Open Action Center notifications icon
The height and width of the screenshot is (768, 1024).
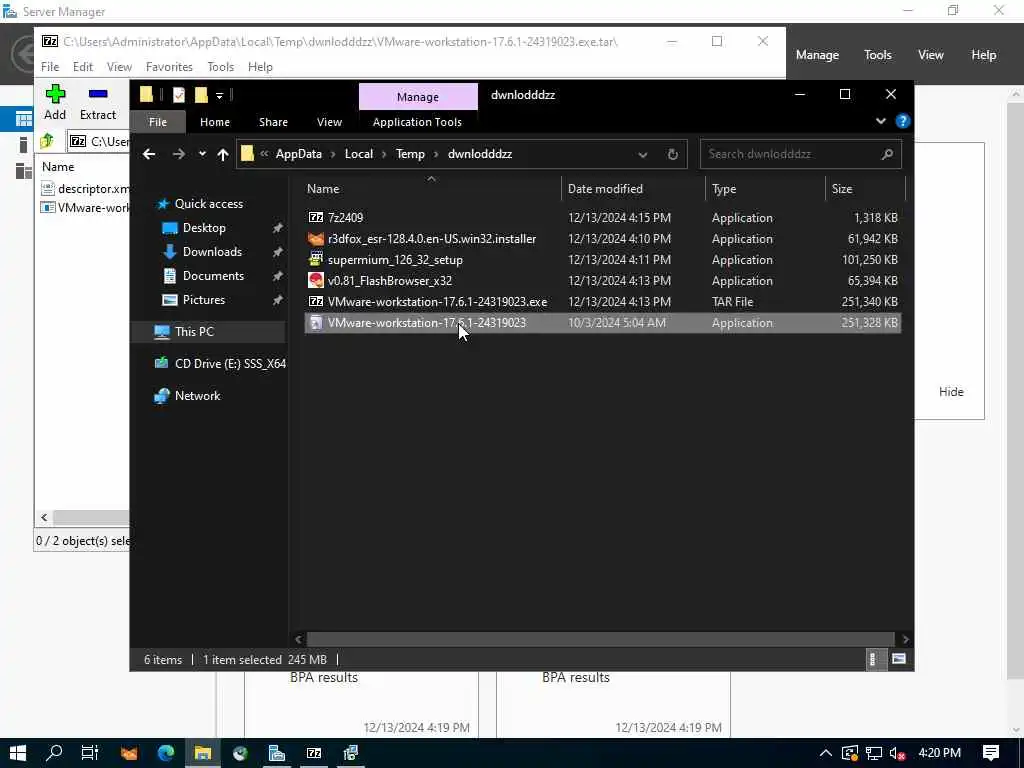click(991, 753)
